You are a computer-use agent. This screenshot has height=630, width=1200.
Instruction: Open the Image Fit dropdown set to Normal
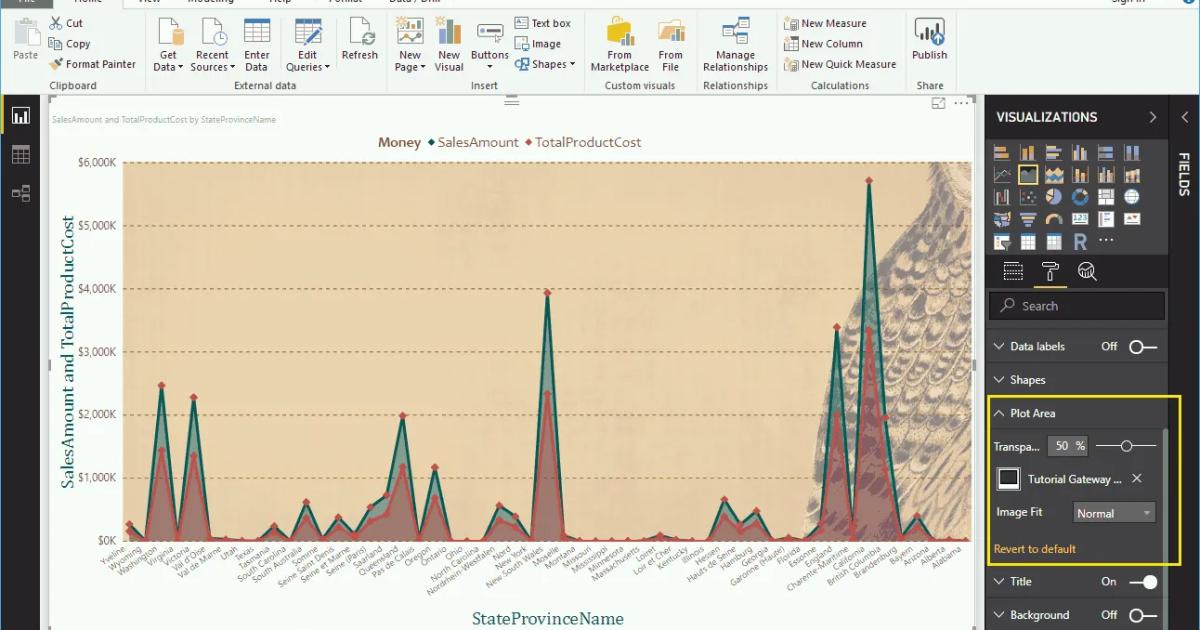tap(1113, 512)
